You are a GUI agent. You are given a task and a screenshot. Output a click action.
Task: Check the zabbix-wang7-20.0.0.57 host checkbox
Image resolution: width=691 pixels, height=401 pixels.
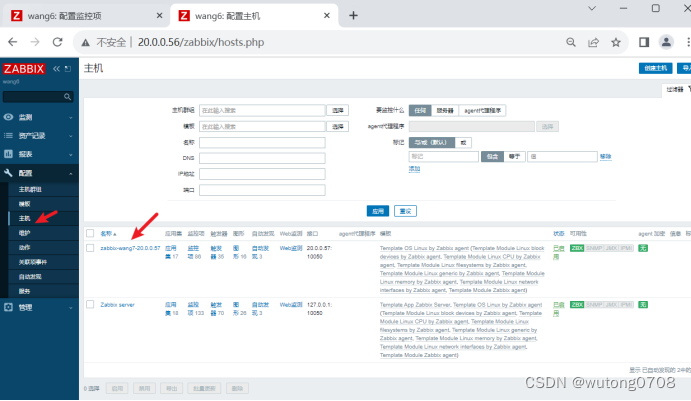click(90, 248)
